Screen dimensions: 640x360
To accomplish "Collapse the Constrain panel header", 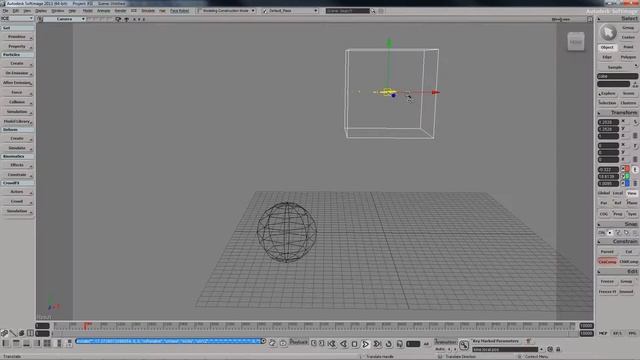I will 618,242.
